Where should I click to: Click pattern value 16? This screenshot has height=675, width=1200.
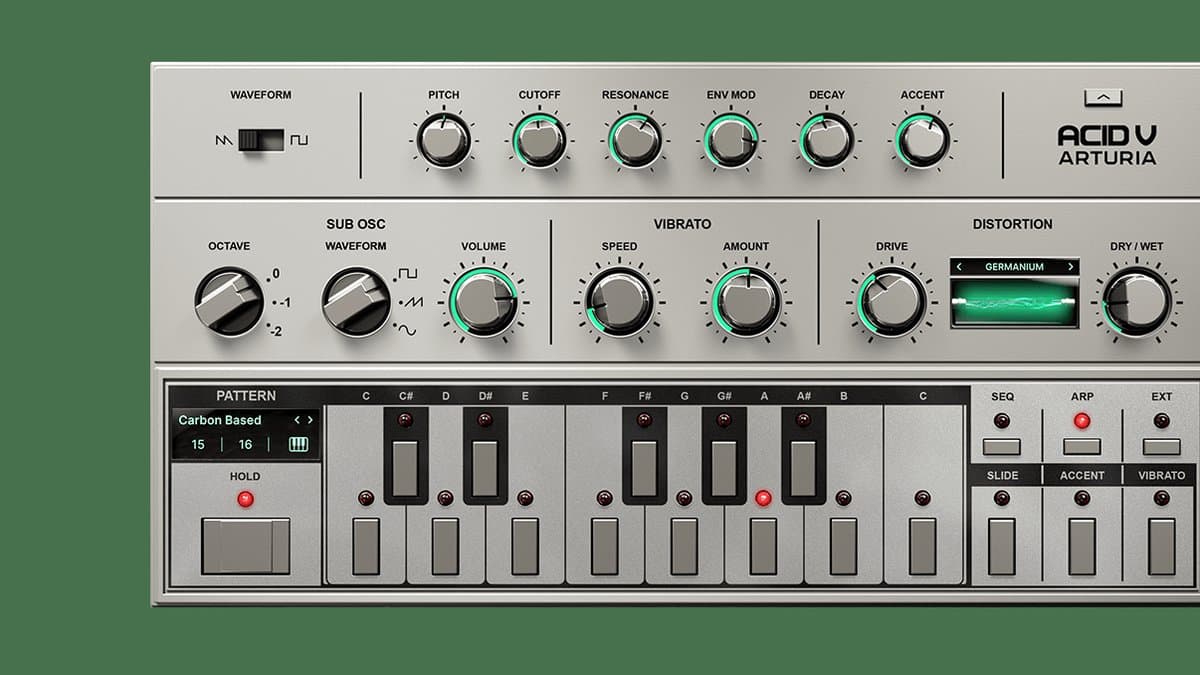click(245, 445)
